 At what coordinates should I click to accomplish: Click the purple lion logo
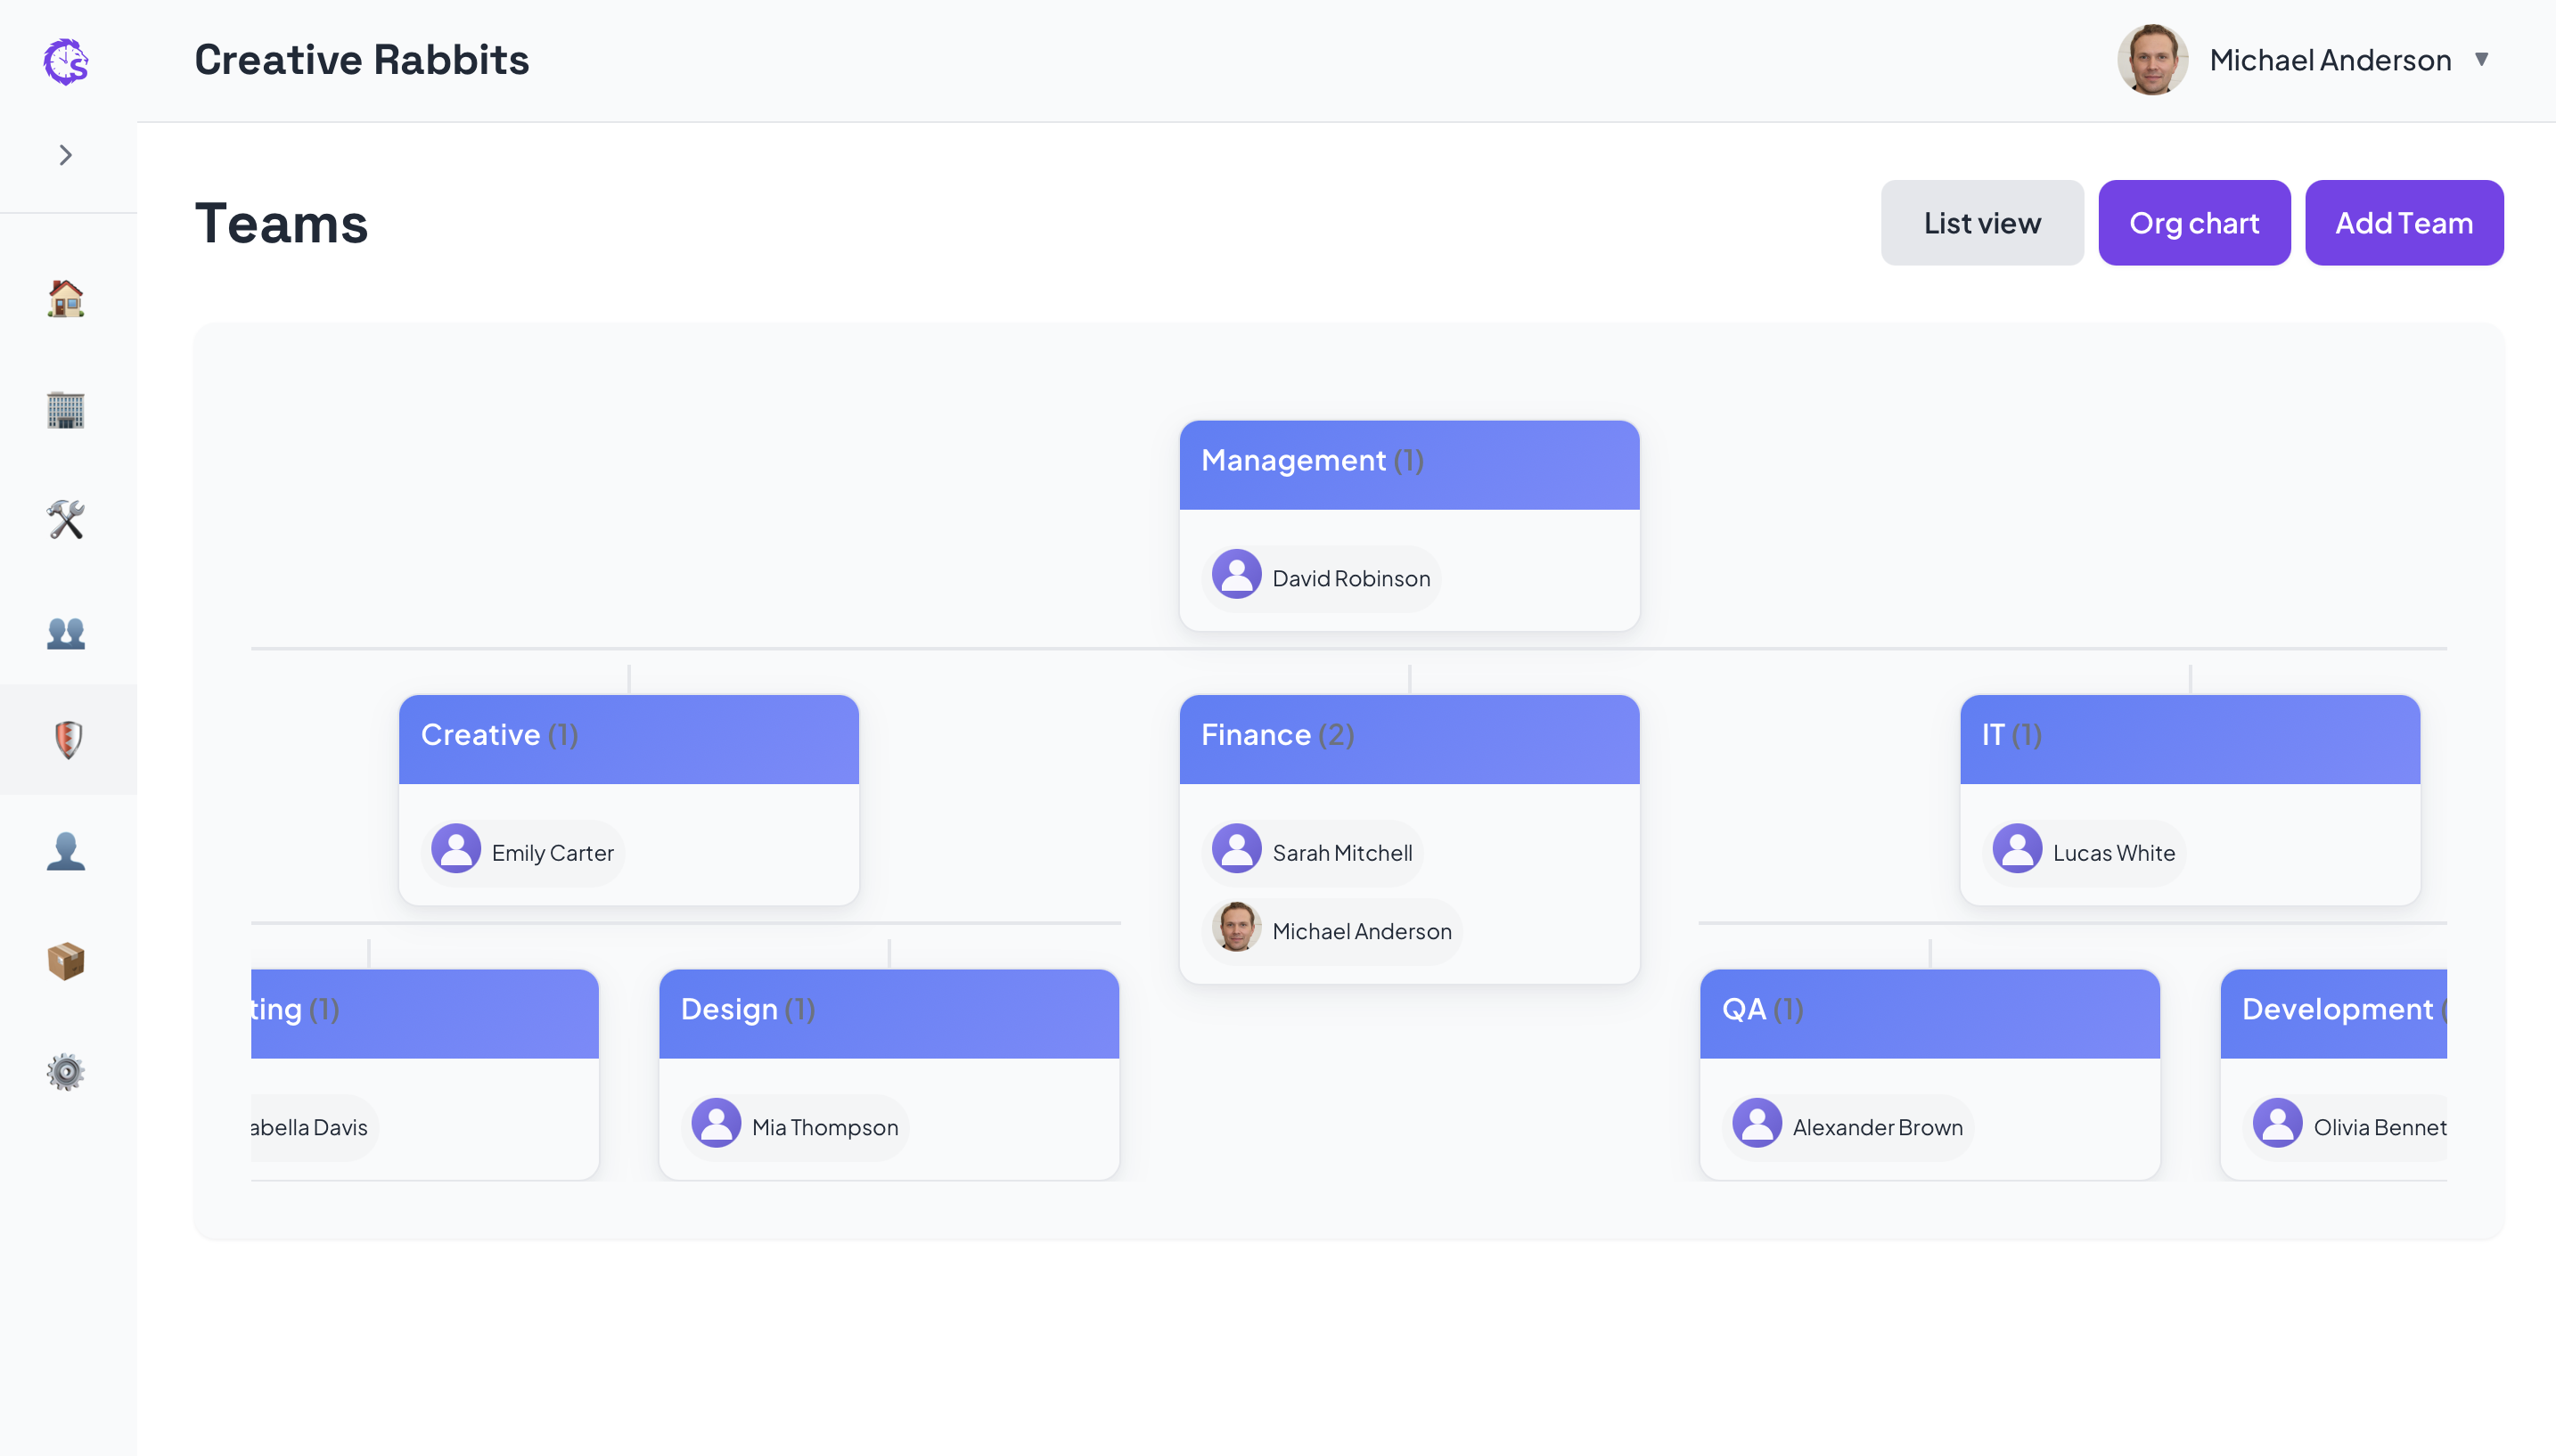pos(66,61)
